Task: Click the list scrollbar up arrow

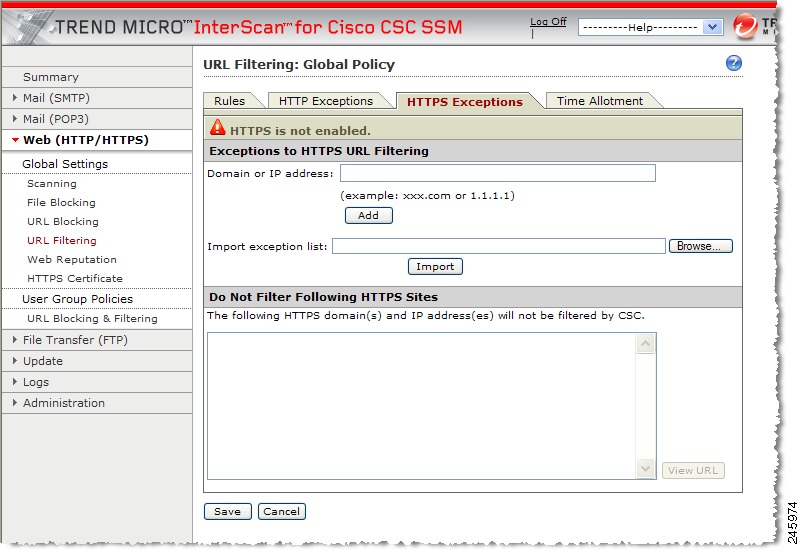Action: coord(645,343)
